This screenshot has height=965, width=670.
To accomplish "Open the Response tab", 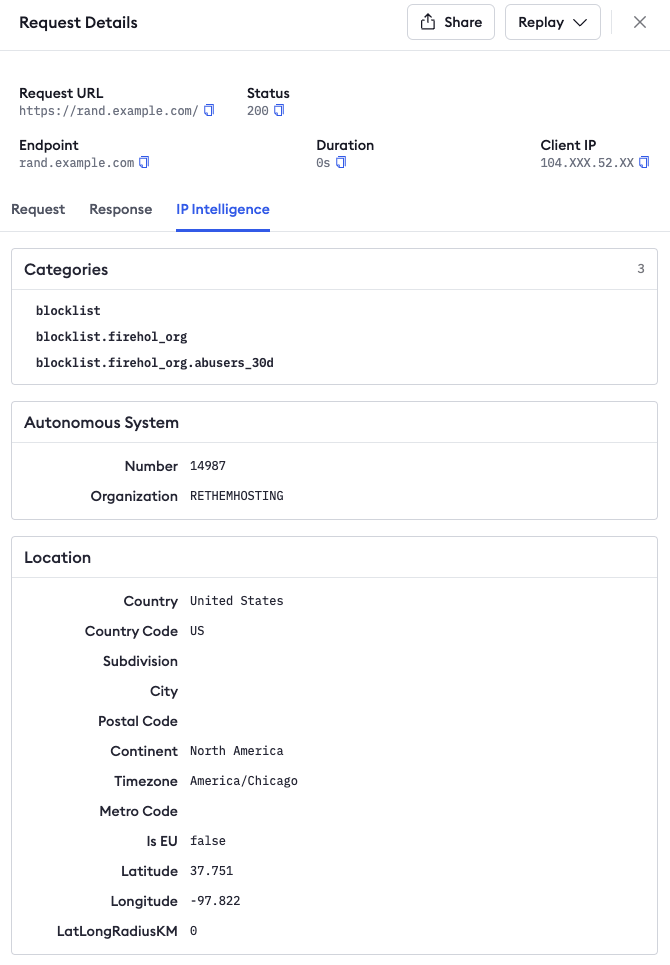I will click(121, 209).
